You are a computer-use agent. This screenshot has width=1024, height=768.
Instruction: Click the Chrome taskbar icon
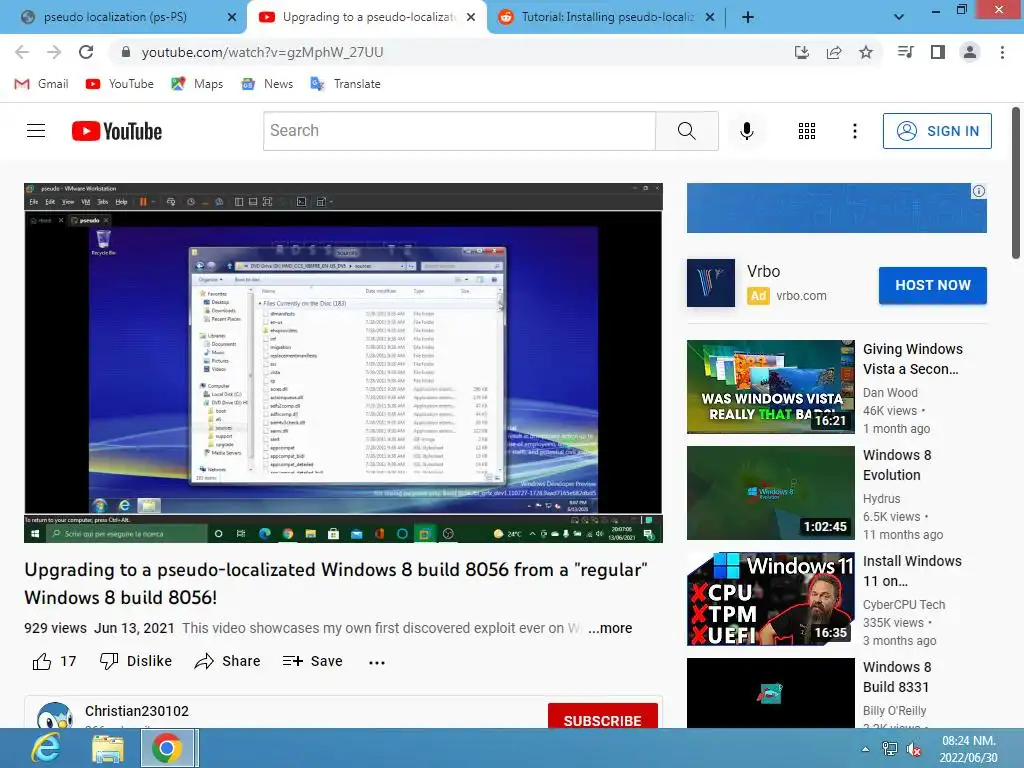(167, 748)
